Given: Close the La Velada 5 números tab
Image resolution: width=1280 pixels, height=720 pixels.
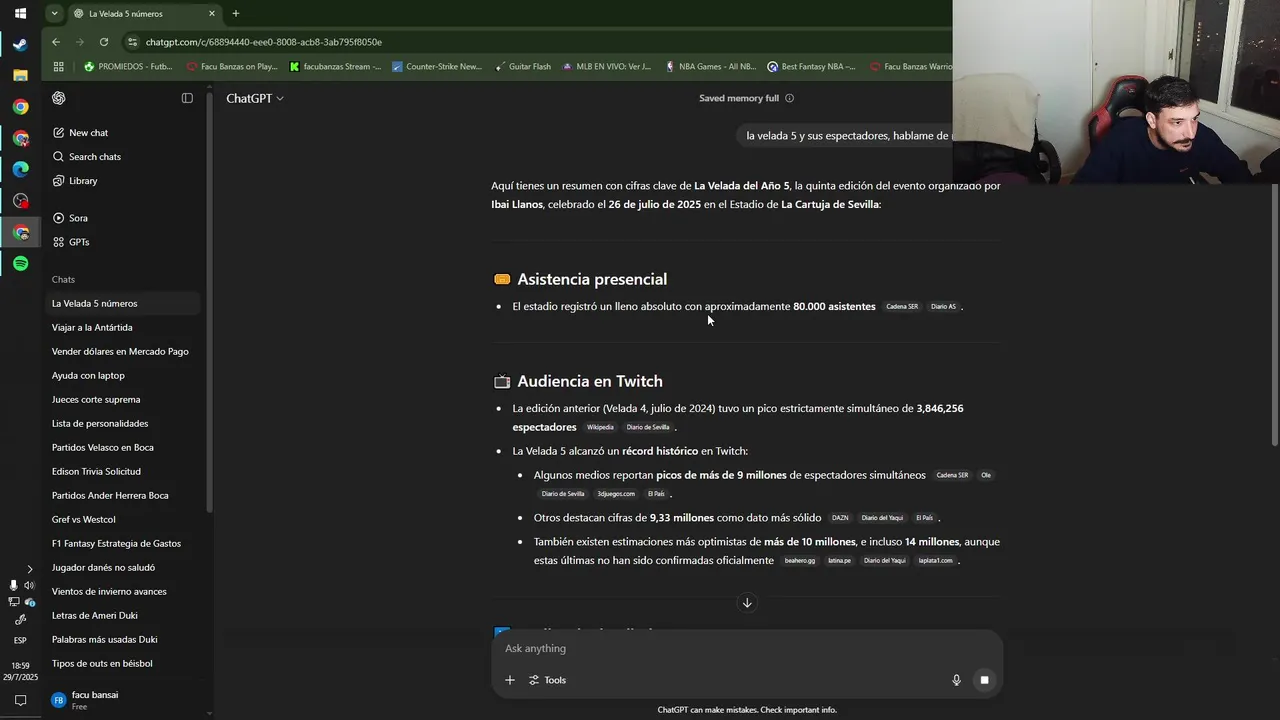Looking at the screenshot, I should pyautogui.click(x=212, y=14).
